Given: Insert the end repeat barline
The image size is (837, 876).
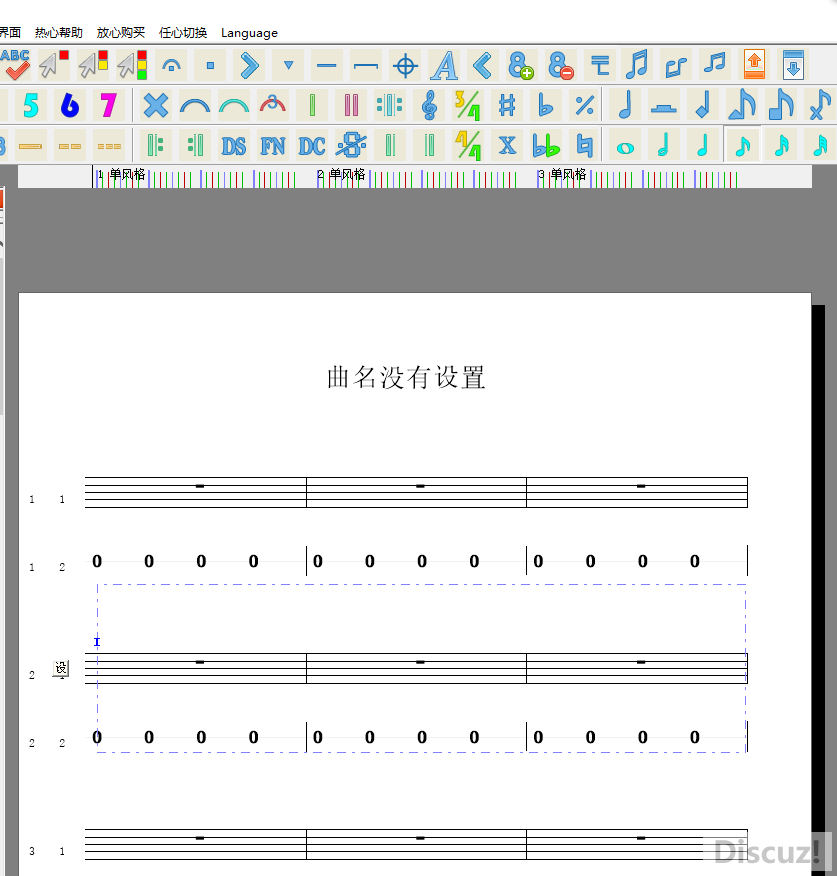Looking at the screenshot, I should point(194,146).
